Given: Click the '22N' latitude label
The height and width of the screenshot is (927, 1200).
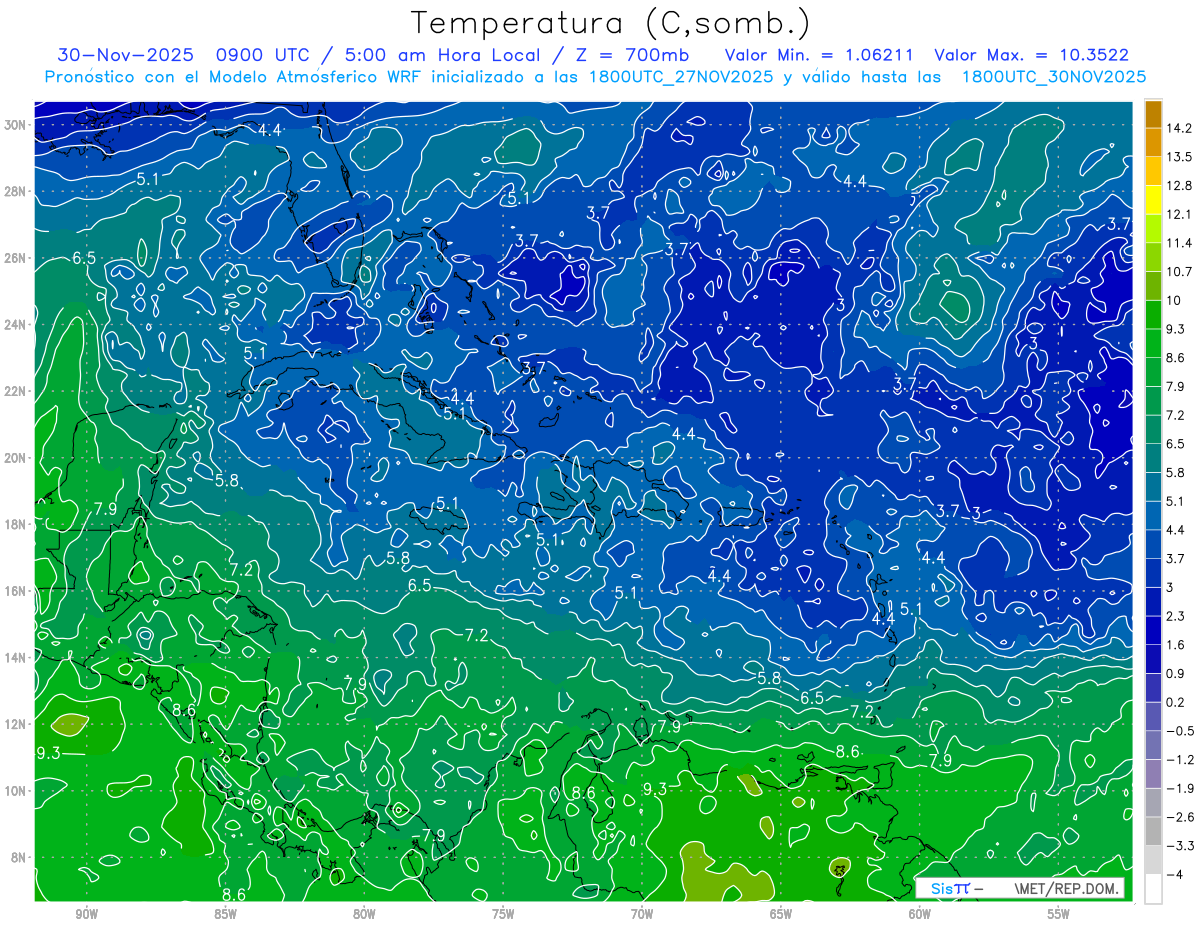Looking at the screenshot, I should (x=14, y=391).
